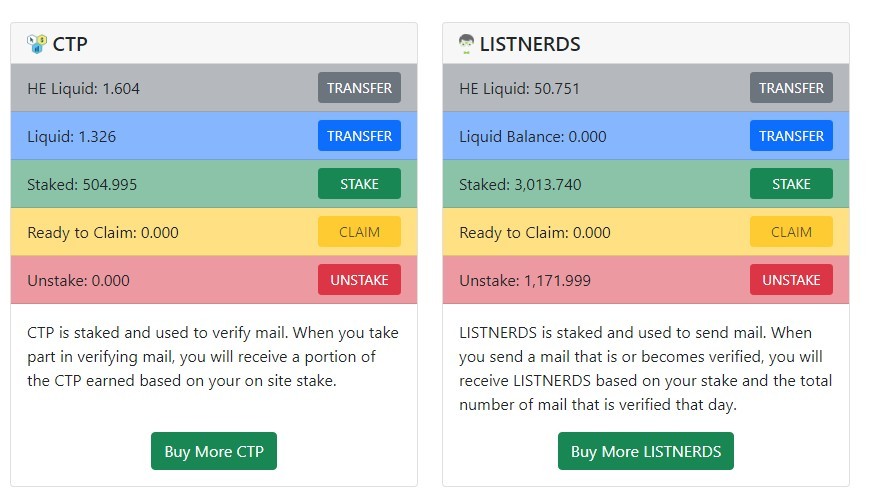875x498 pixels.
Task: Click "Unstake: 1,171.999" value
Action: tap(525, 281)
